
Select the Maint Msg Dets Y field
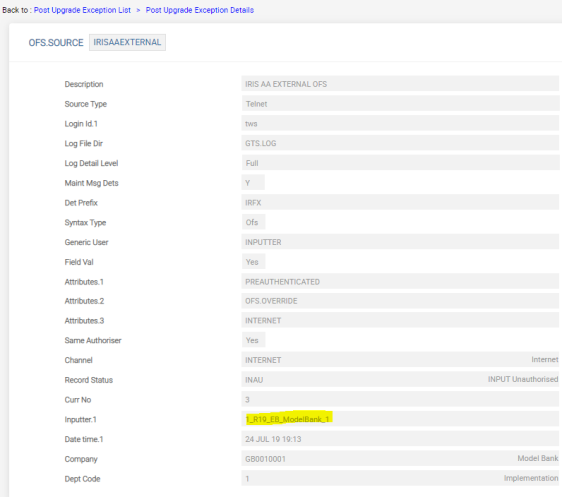tap(253, 182)
